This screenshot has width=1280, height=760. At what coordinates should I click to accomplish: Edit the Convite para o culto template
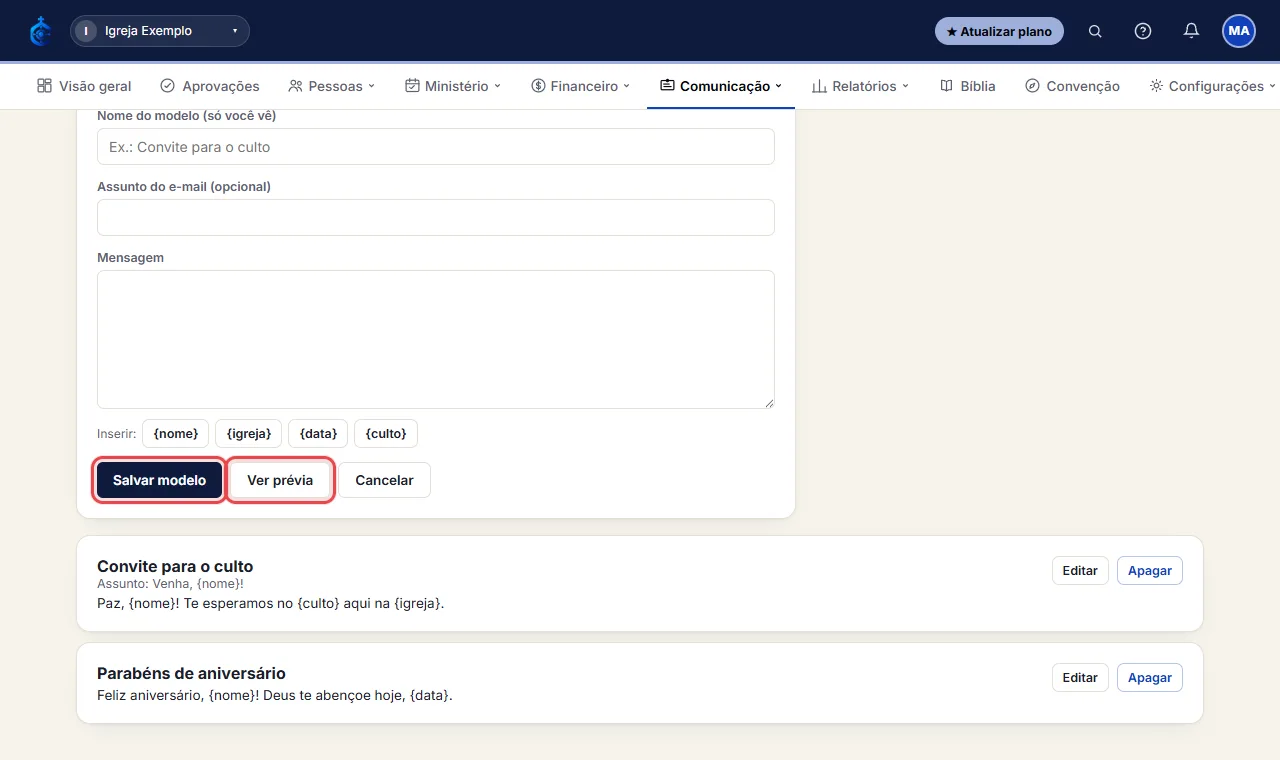pyautogui.click(x=1080, y=570)
